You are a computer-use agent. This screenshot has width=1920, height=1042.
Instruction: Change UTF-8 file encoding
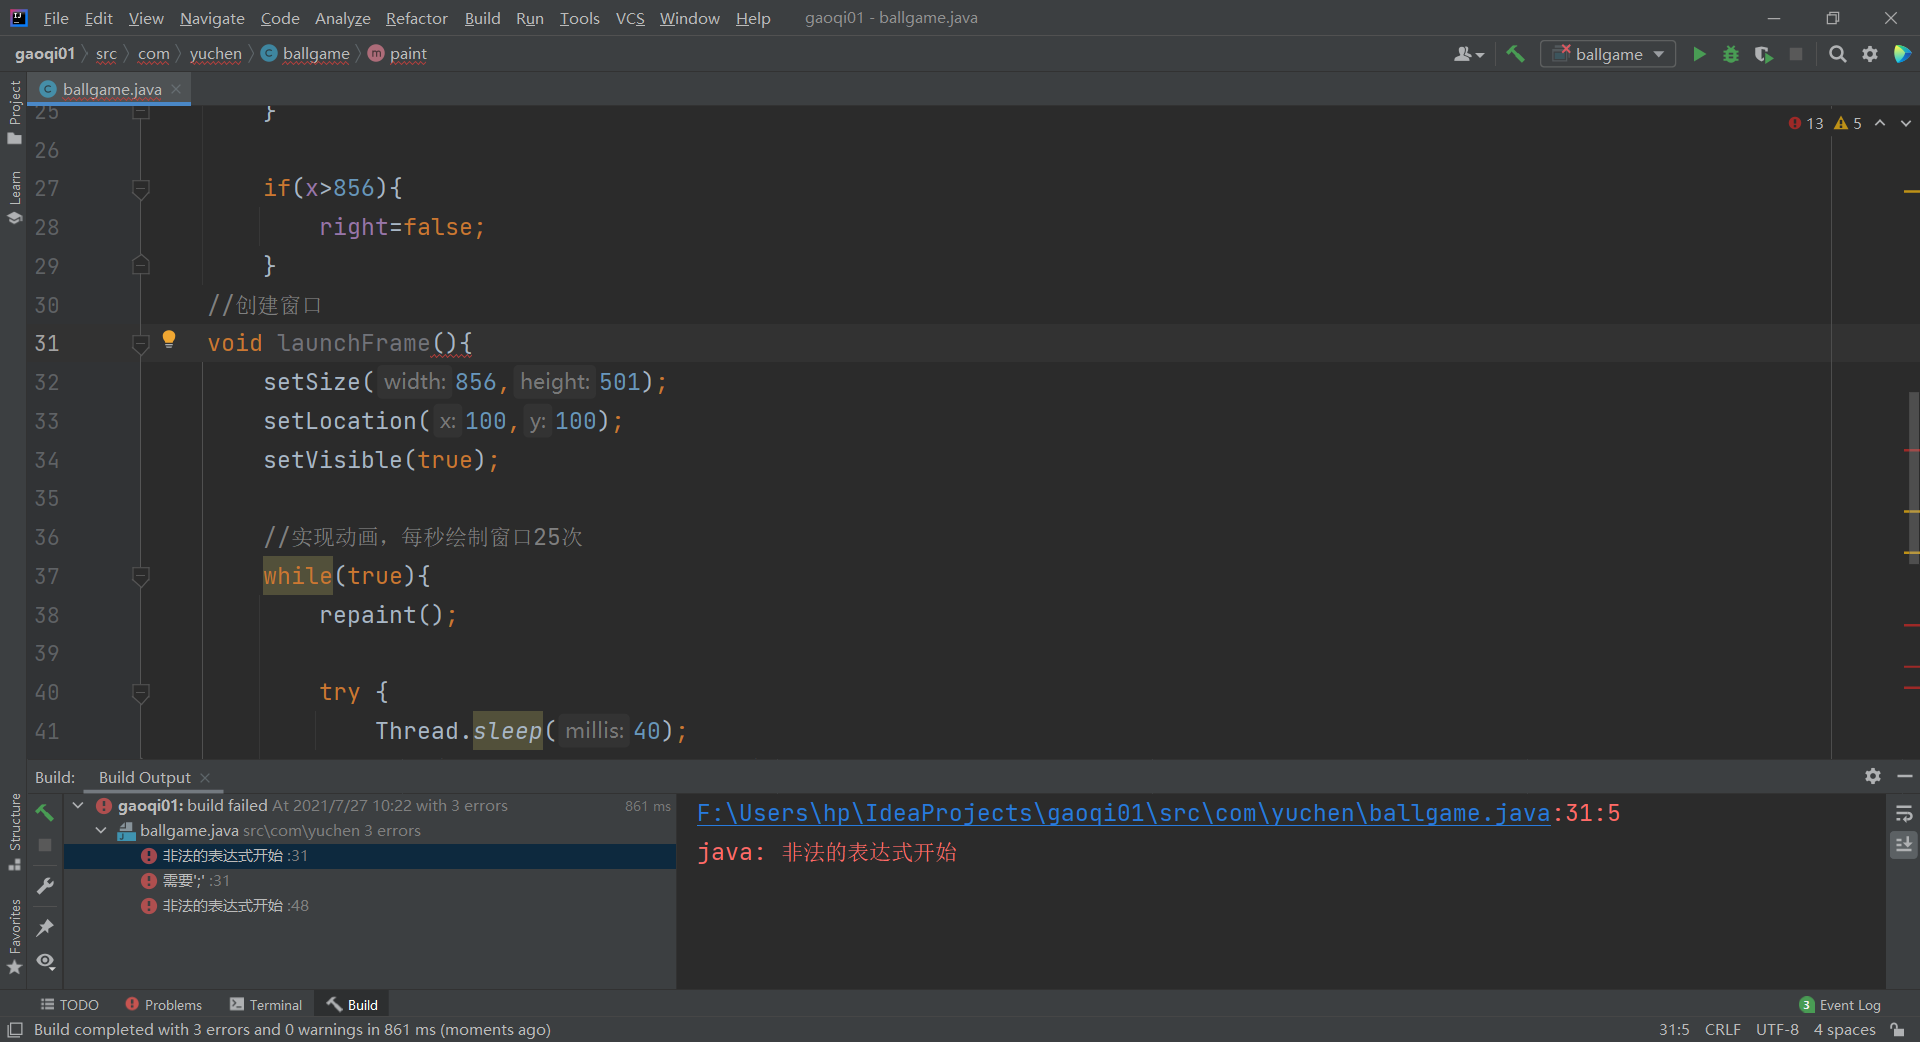(x=1777, y=1029)
